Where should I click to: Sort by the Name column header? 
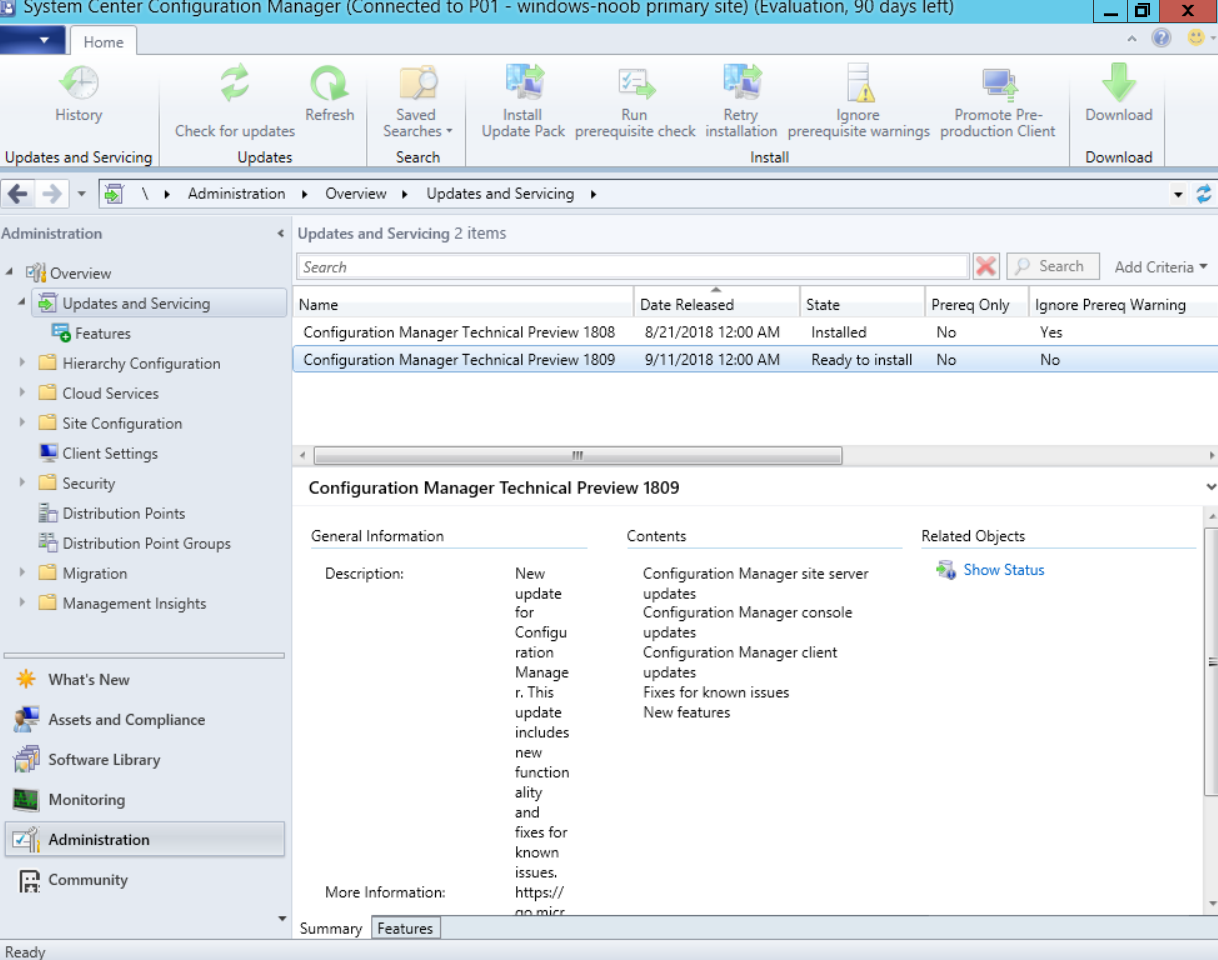[463, 304]
